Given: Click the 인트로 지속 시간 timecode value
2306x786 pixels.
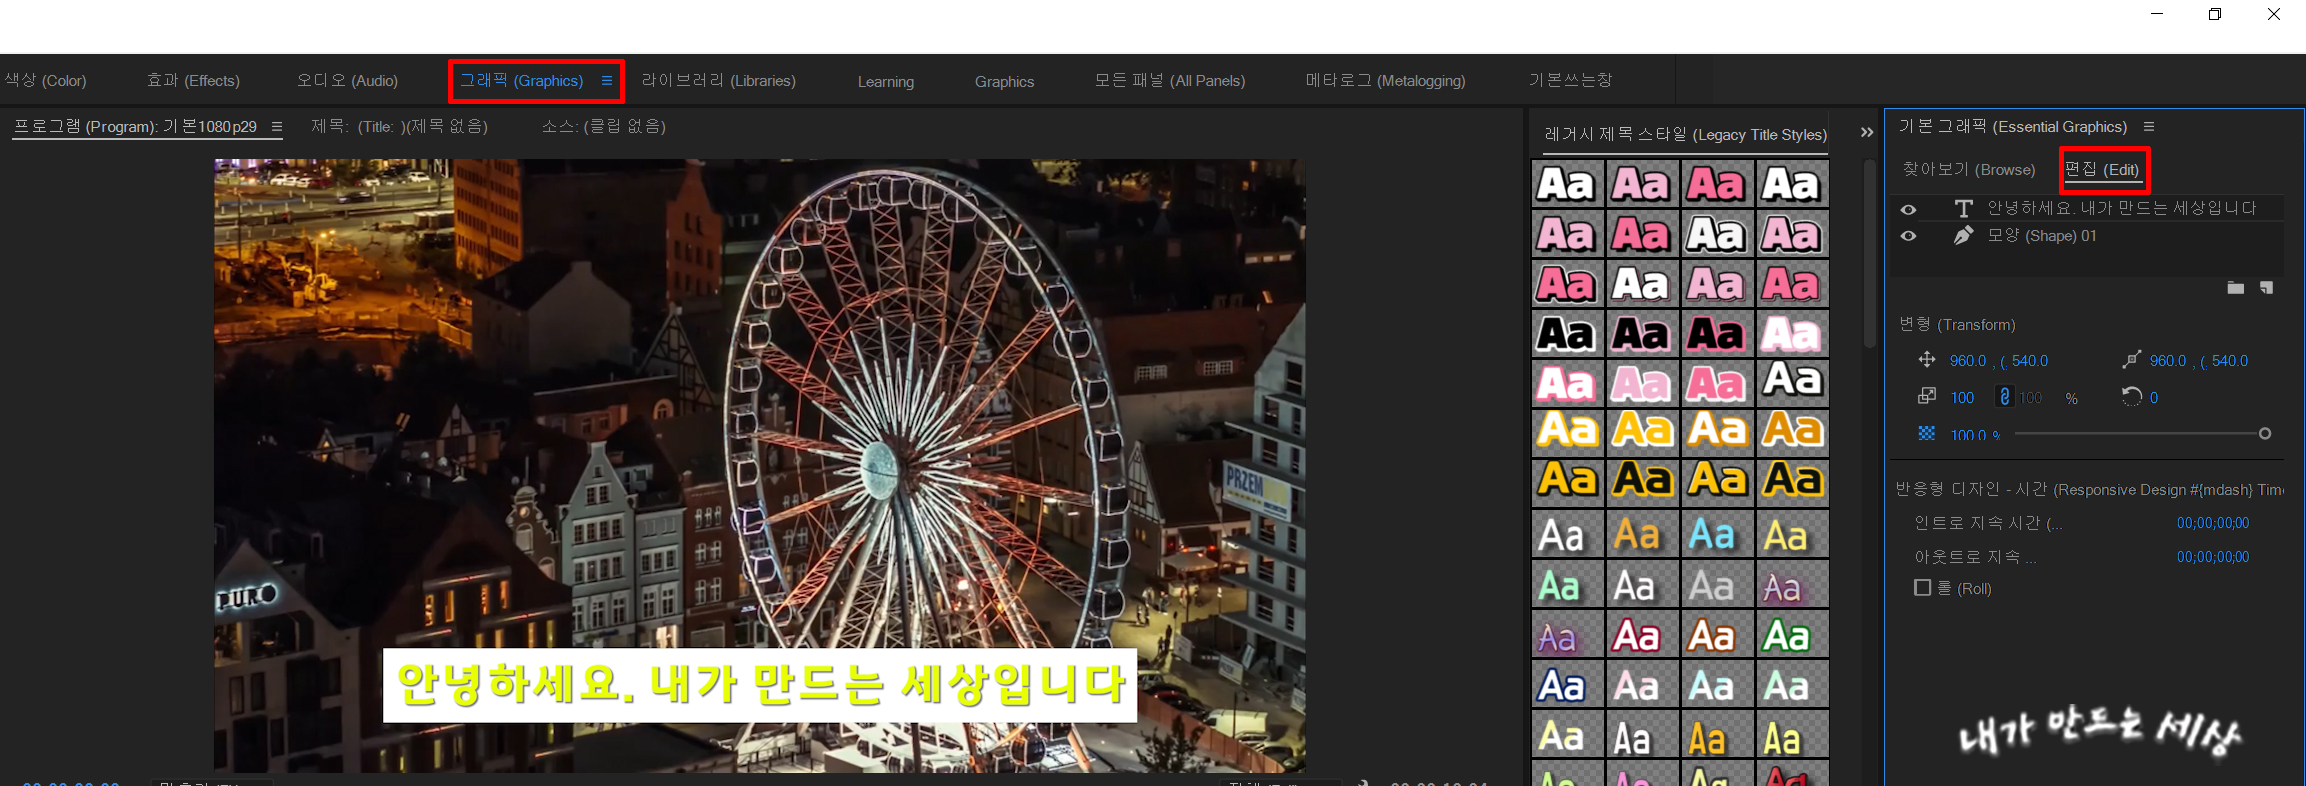Looking at the screenshot, I should pos(2213,523).
